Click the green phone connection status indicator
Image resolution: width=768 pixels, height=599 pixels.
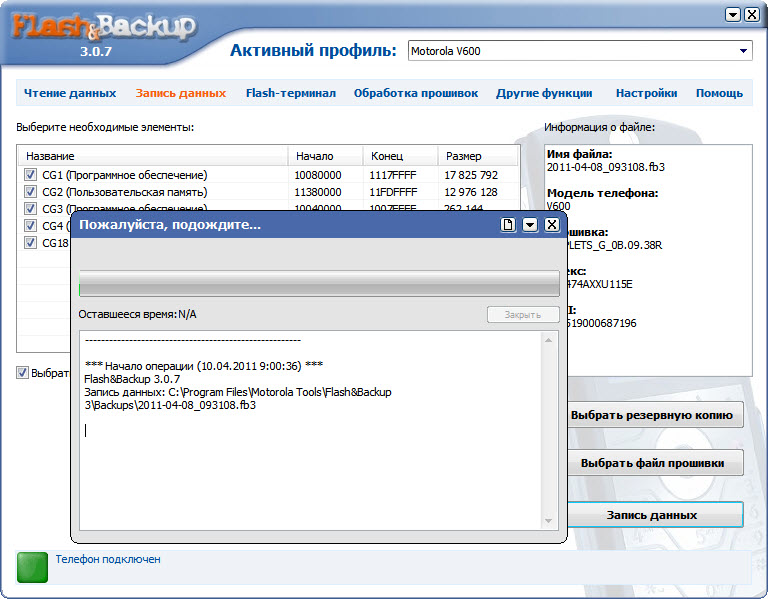[32, 567]
